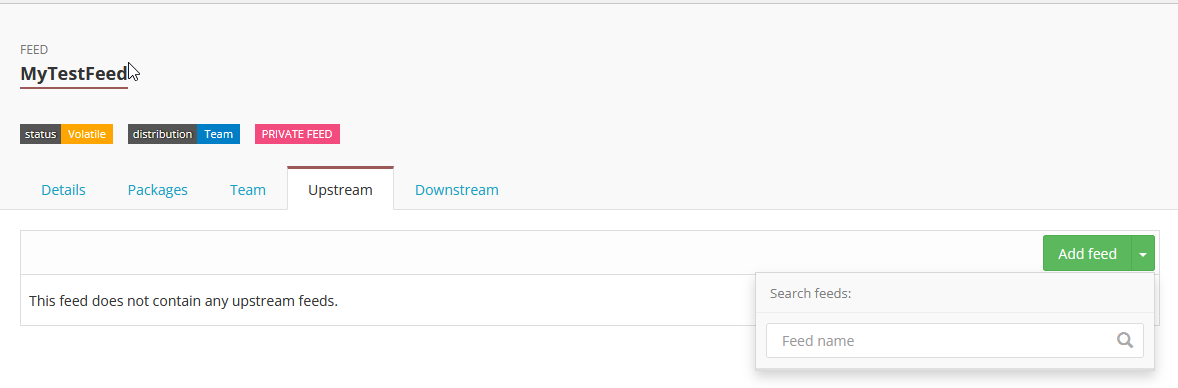1178x388 pixels.
Task: Click the gray distribution badge label
Action: (162, 135)
